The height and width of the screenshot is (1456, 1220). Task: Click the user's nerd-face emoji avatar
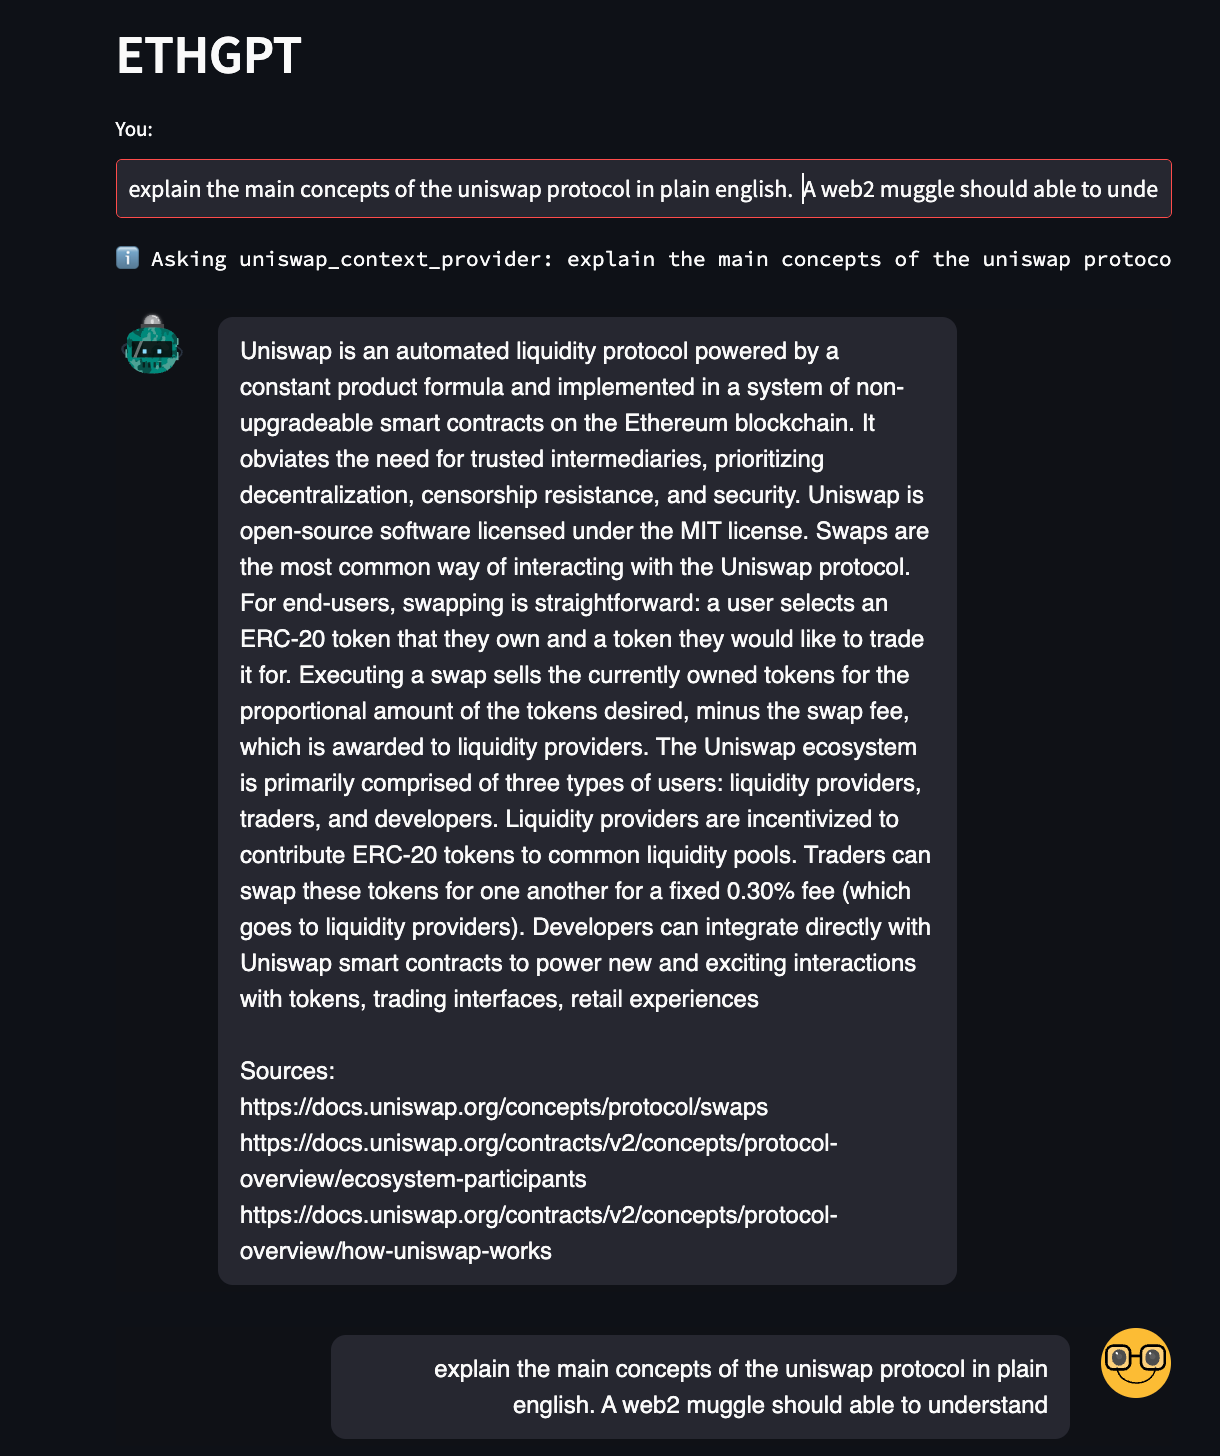coord(1135,1363)
